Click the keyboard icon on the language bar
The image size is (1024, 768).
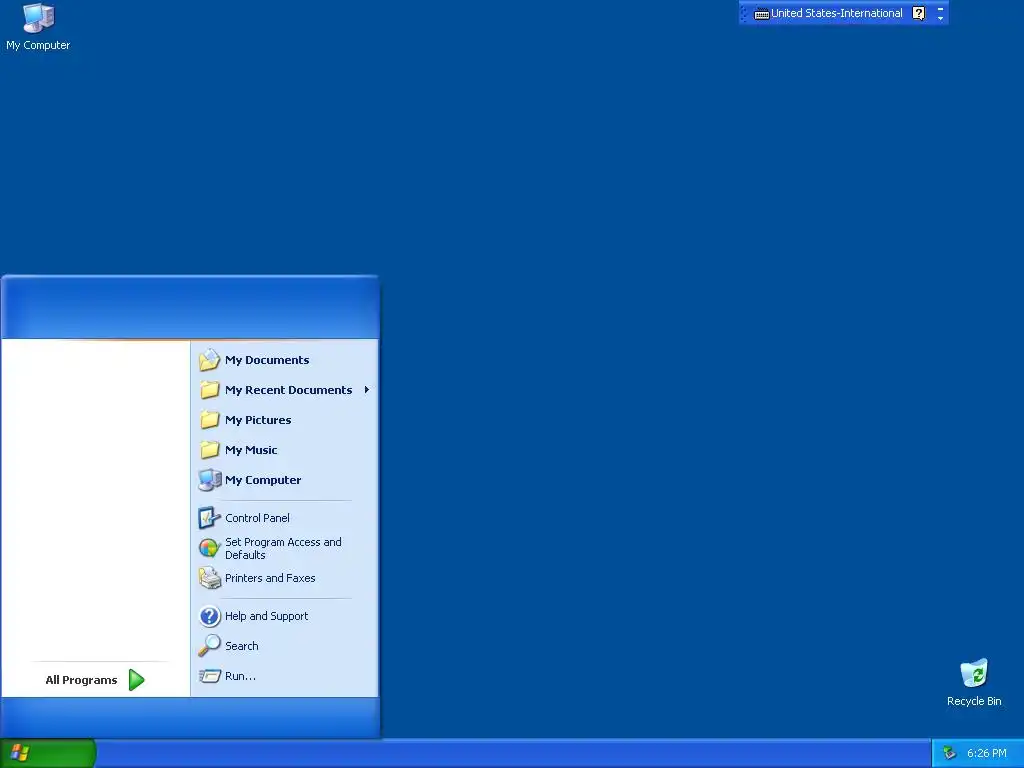tap(761, 14)
